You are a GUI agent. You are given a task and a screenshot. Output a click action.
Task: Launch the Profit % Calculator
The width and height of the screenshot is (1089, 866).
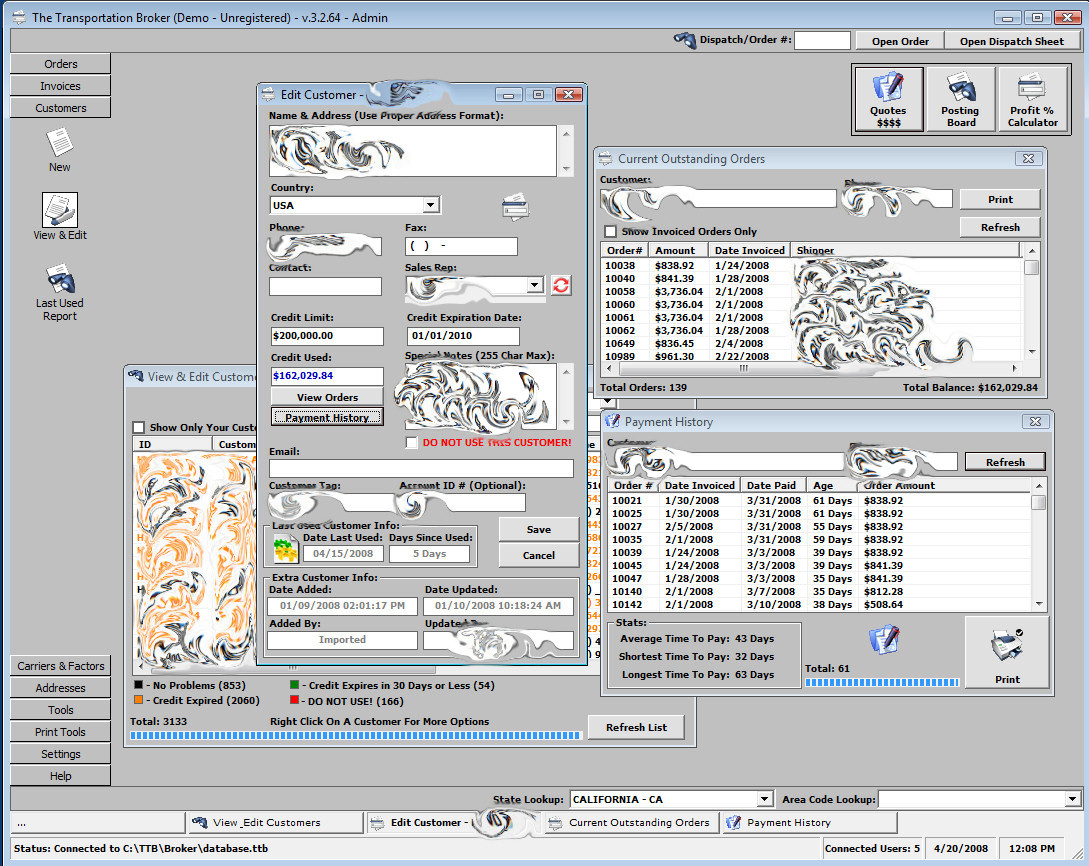point(1033,99)
